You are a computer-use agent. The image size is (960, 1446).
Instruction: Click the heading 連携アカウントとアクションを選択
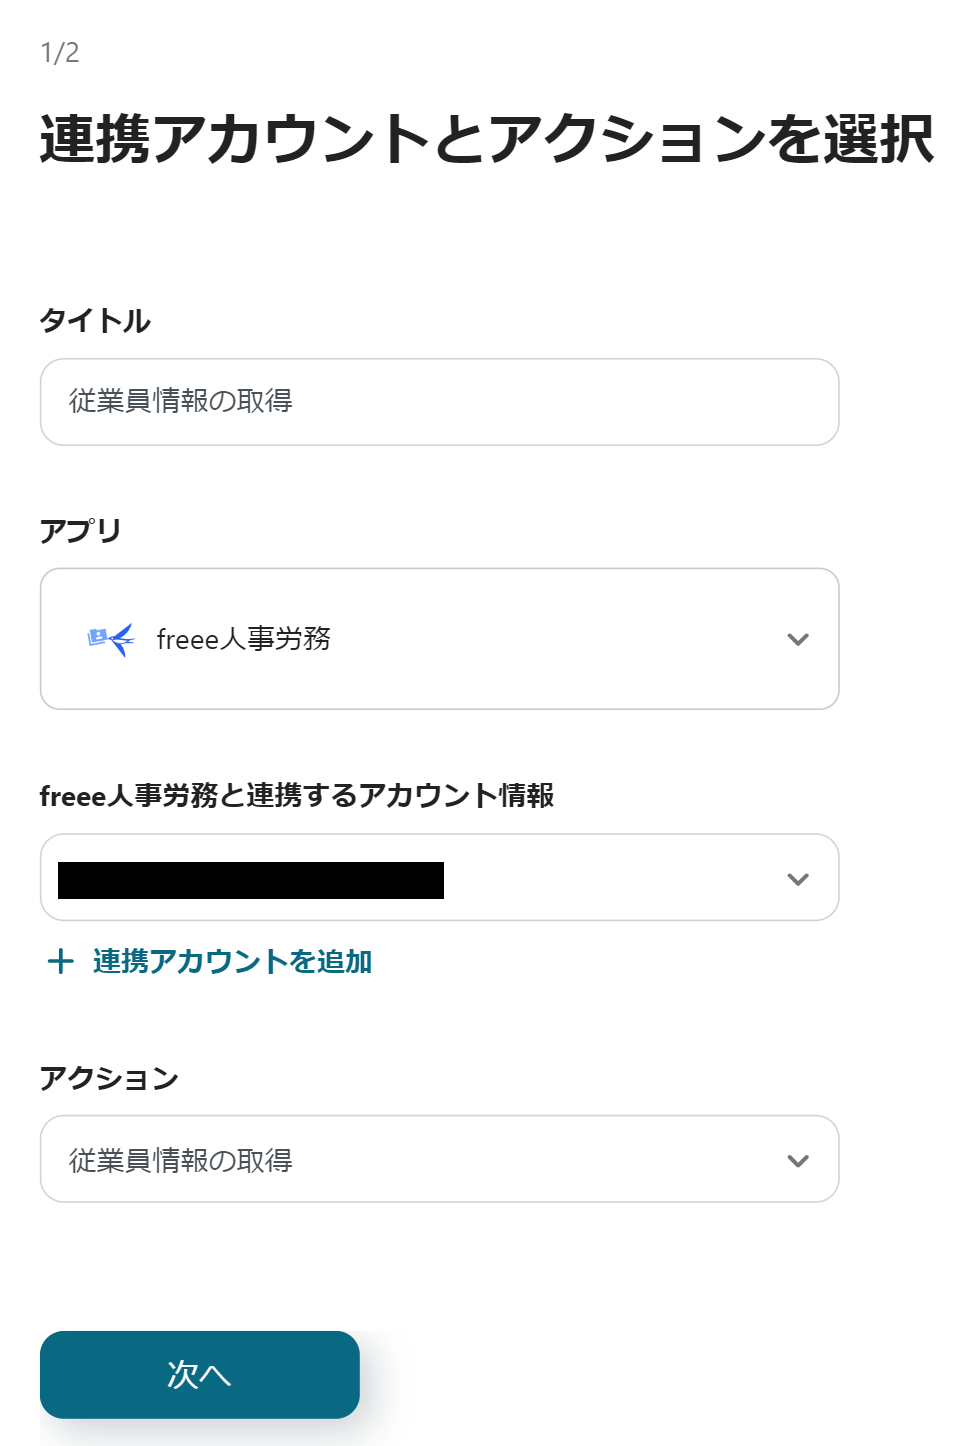tap(487, 139)
